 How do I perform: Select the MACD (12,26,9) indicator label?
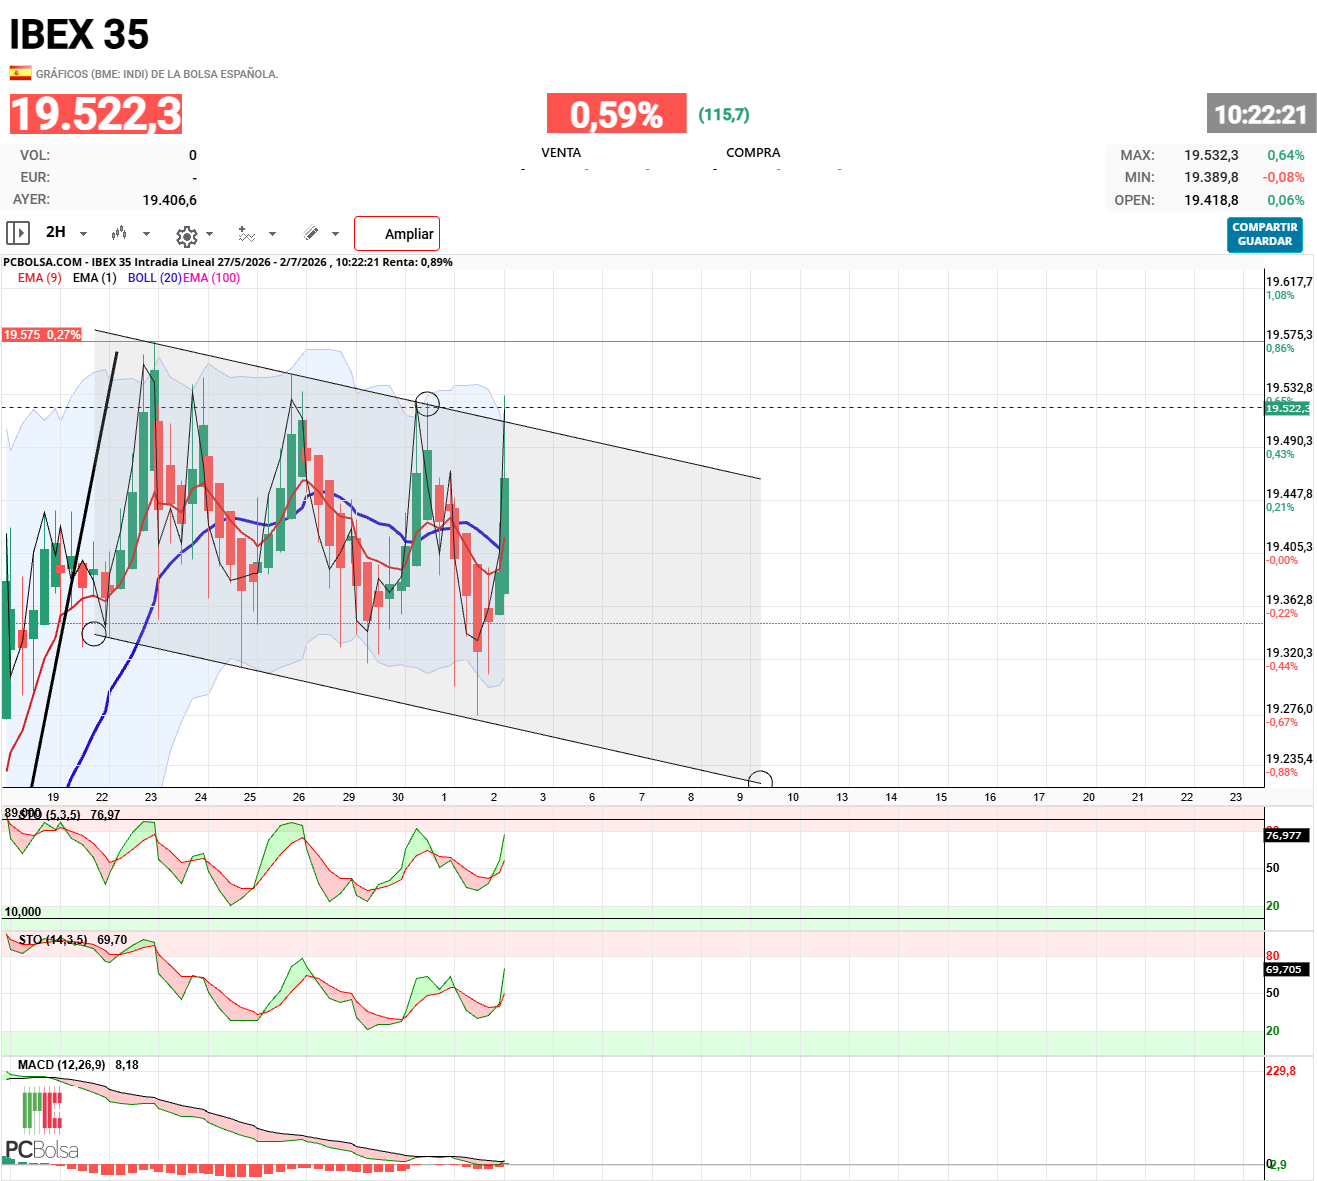tap(61, 1065)
